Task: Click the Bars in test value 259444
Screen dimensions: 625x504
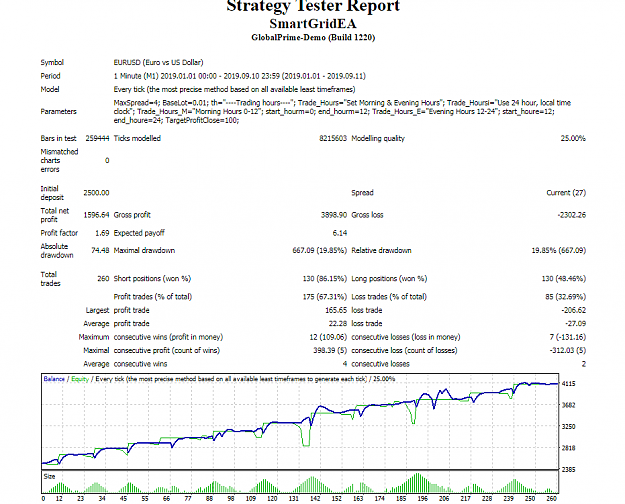Action: 97,138
